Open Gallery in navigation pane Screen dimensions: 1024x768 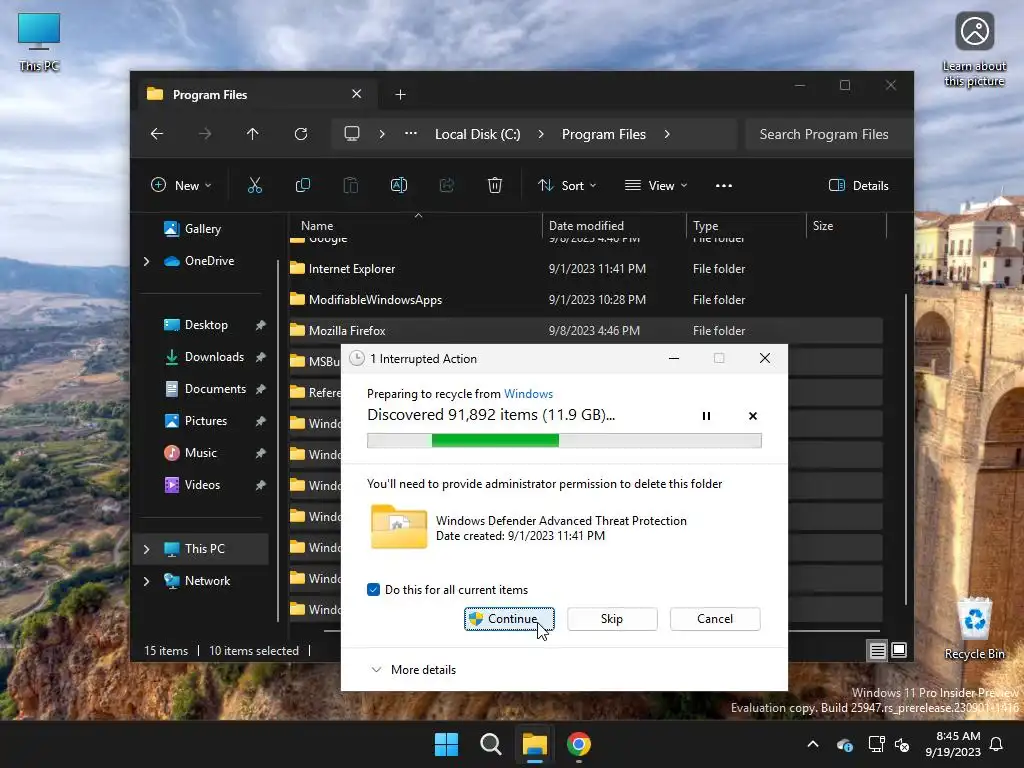tap(193, 229)
